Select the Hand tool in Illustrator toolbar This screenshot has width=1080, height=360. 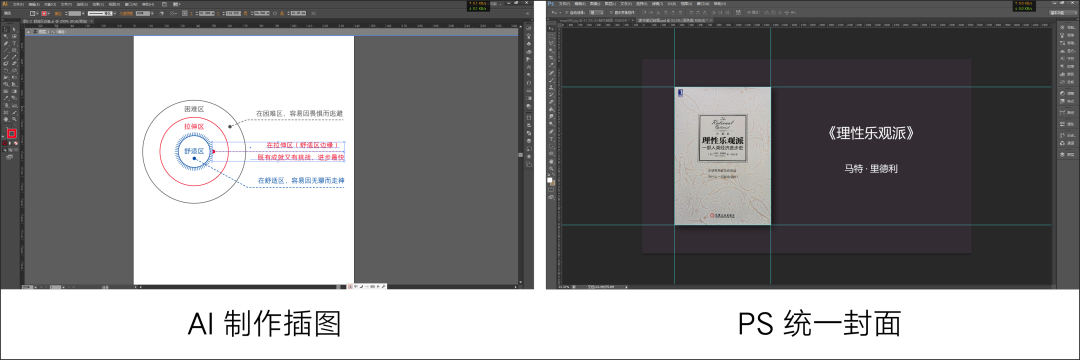pyautogui.click(x=6, y=118)
